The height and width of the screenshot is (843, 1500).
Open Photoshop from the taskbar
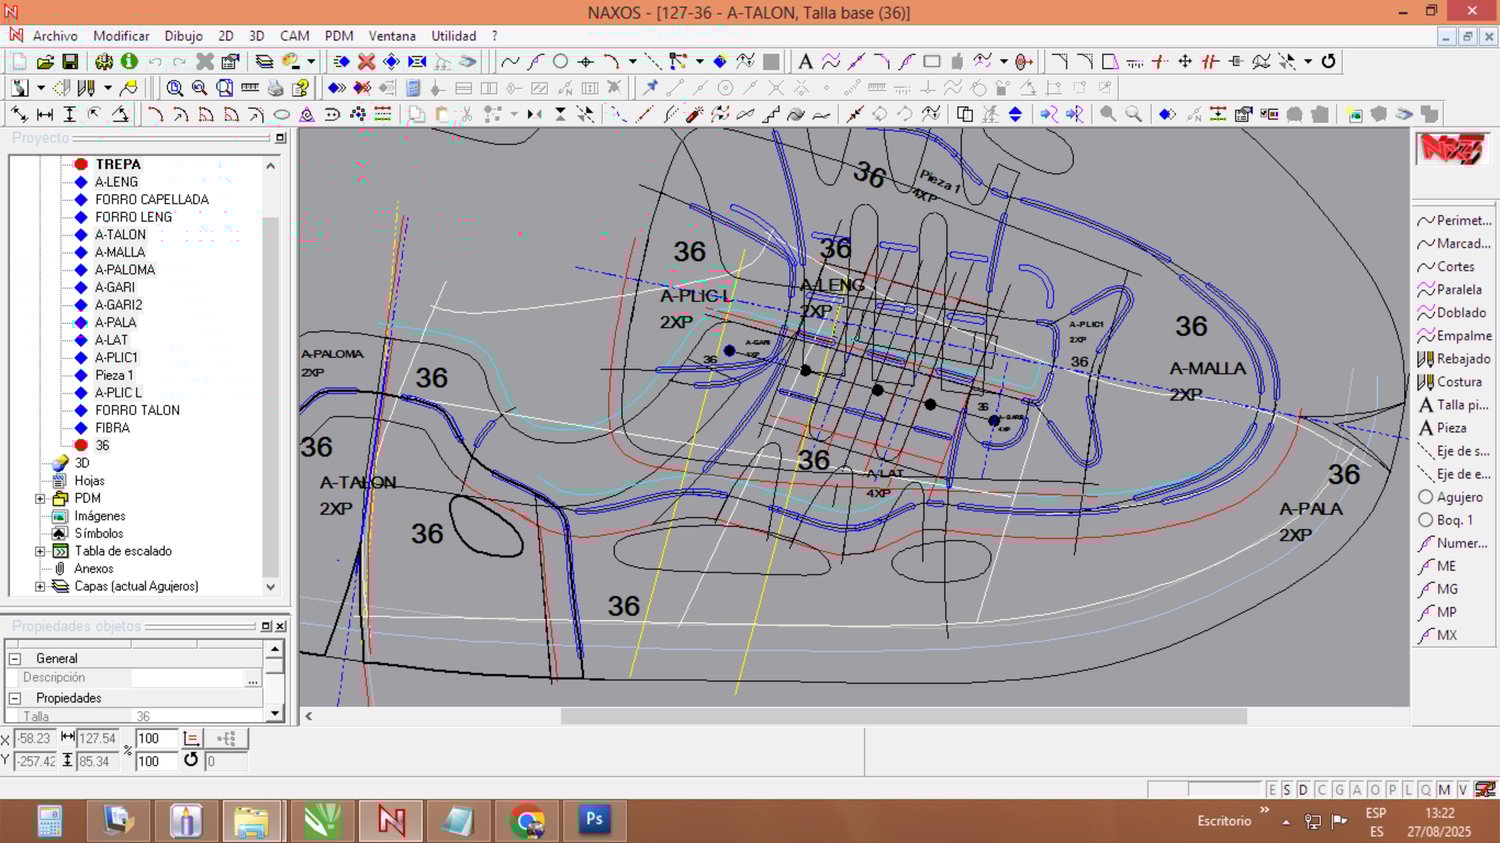pyautogui.click(x=594, y=820)
